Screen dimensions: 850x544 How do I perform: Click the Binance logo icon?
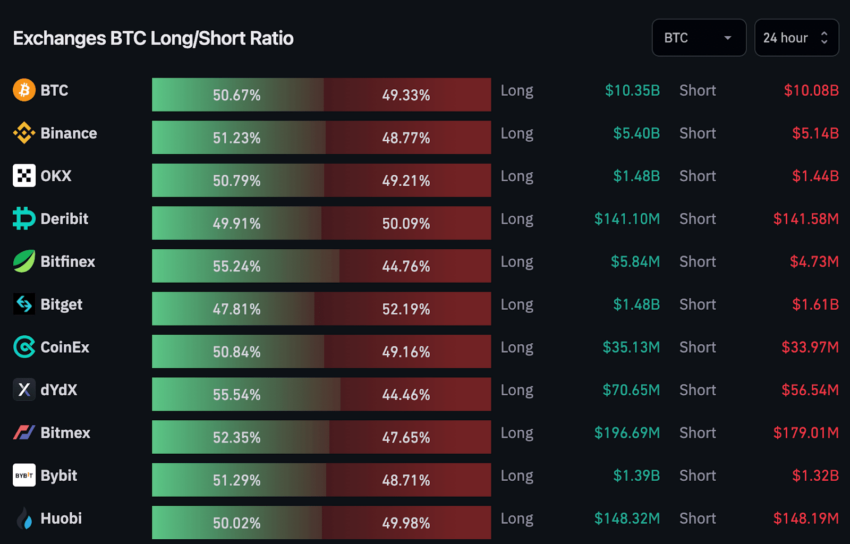point(24,133)
